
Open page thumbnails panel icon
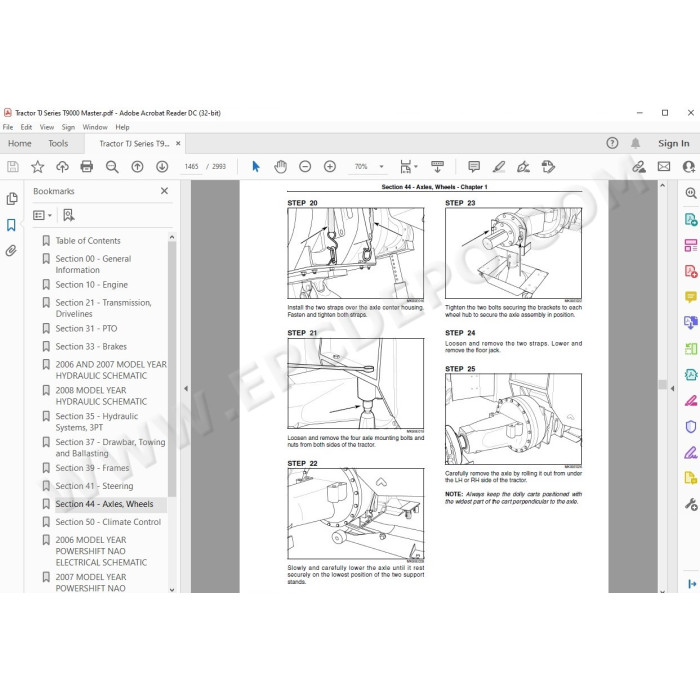pyautogui.click(x=12, y=199)
